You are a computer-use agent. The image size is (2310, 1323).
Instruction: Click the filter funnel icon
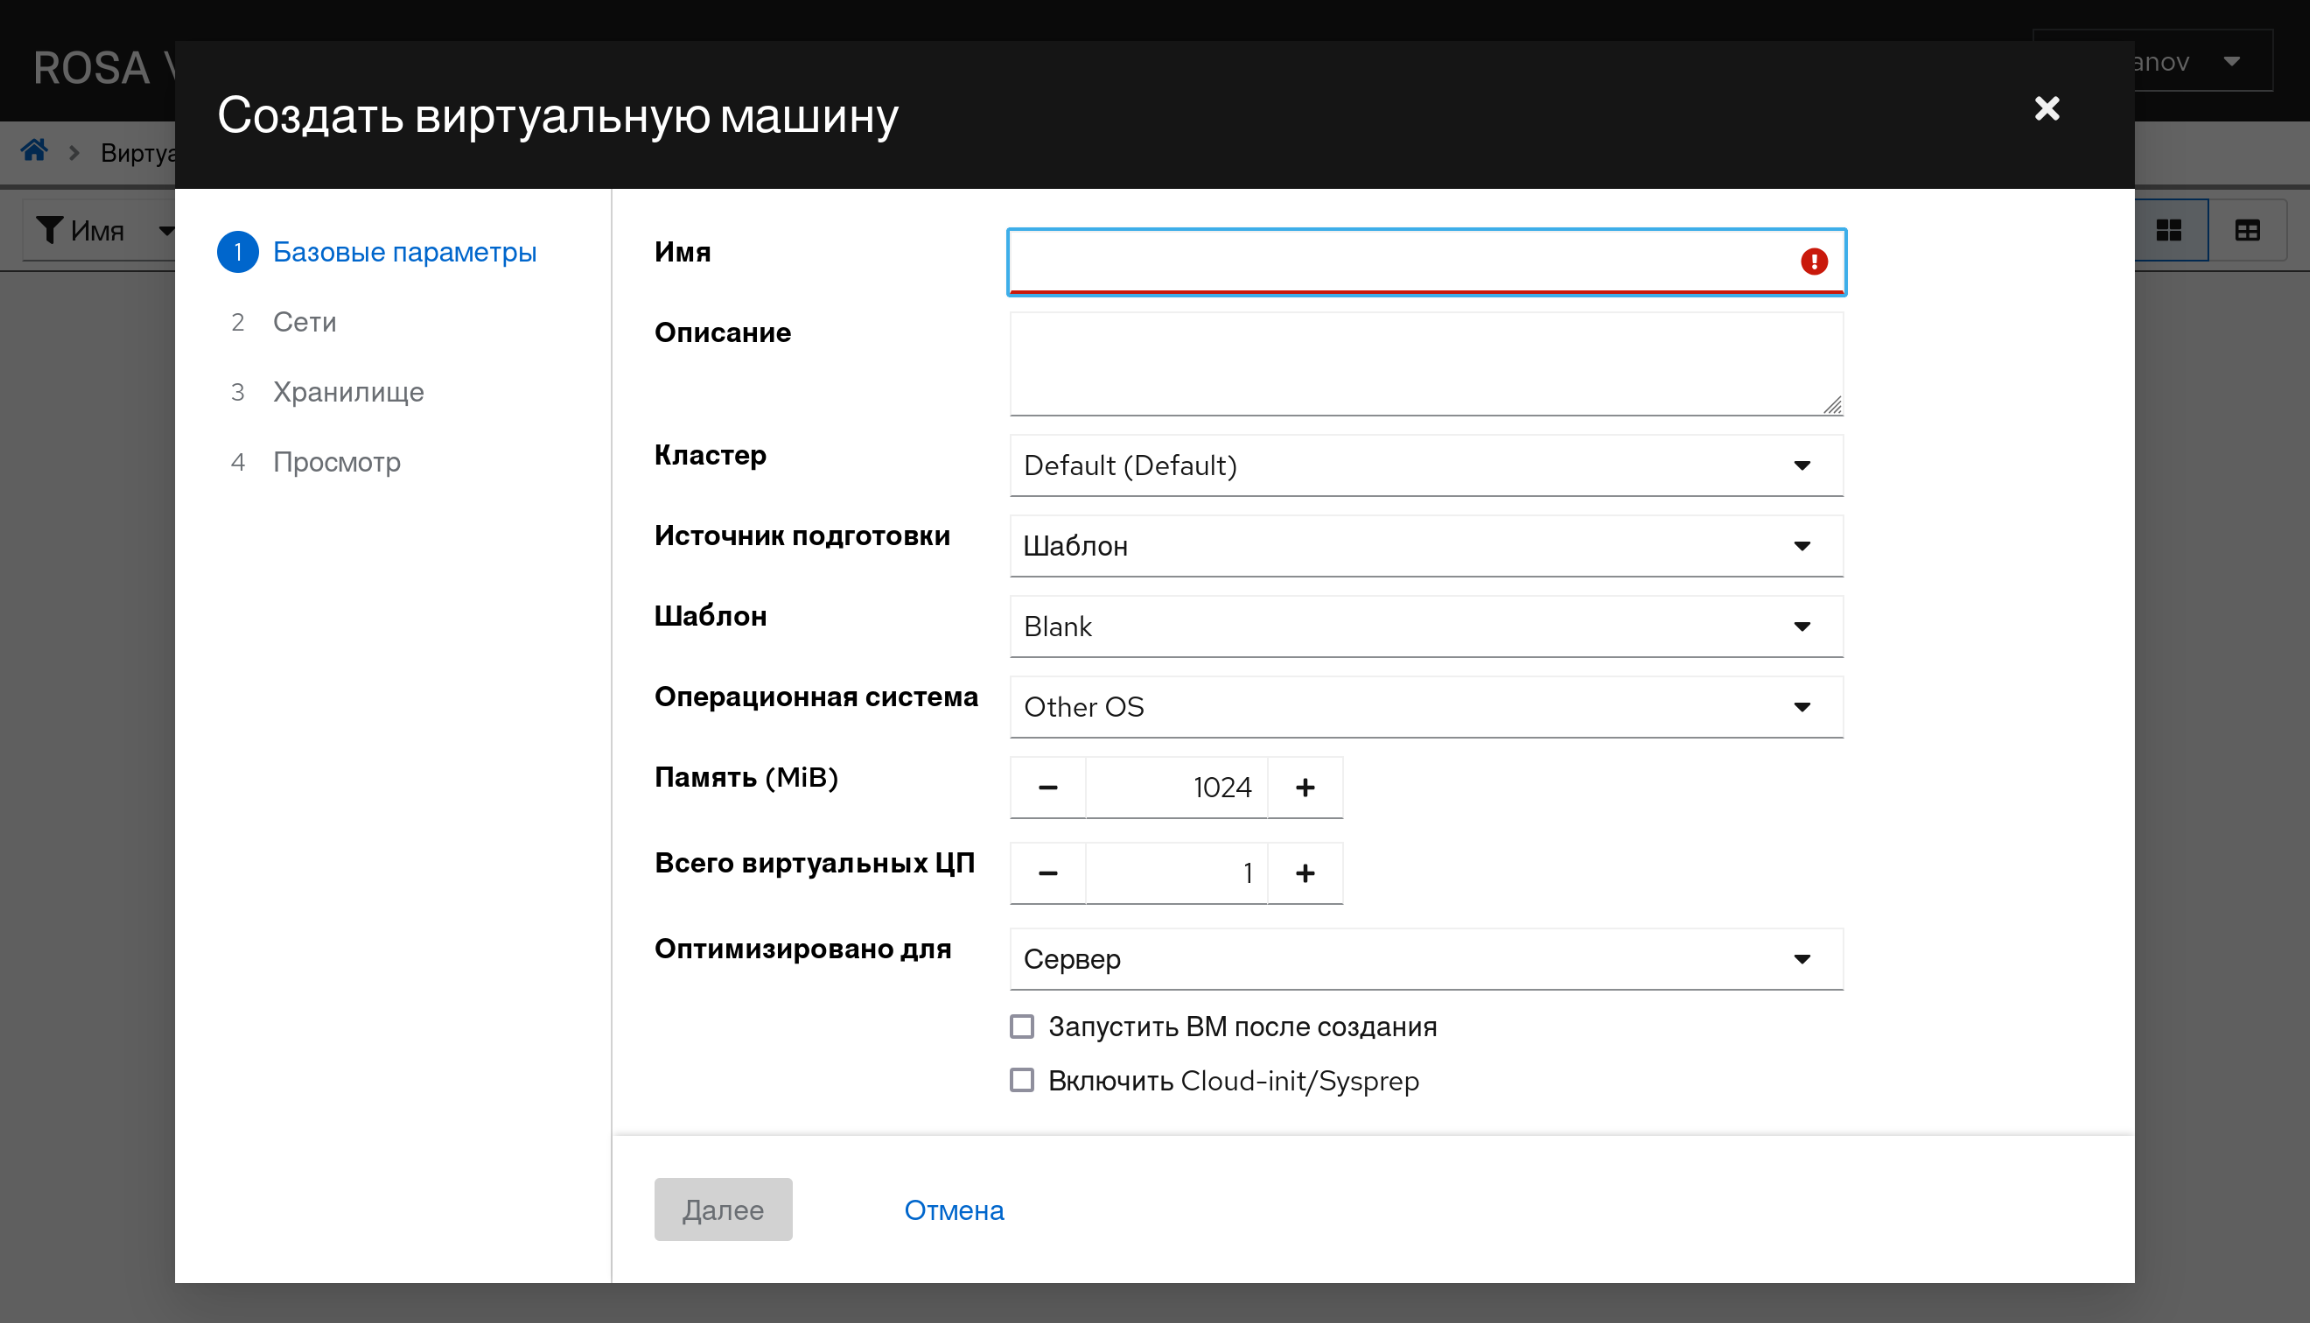click(48, 231)
